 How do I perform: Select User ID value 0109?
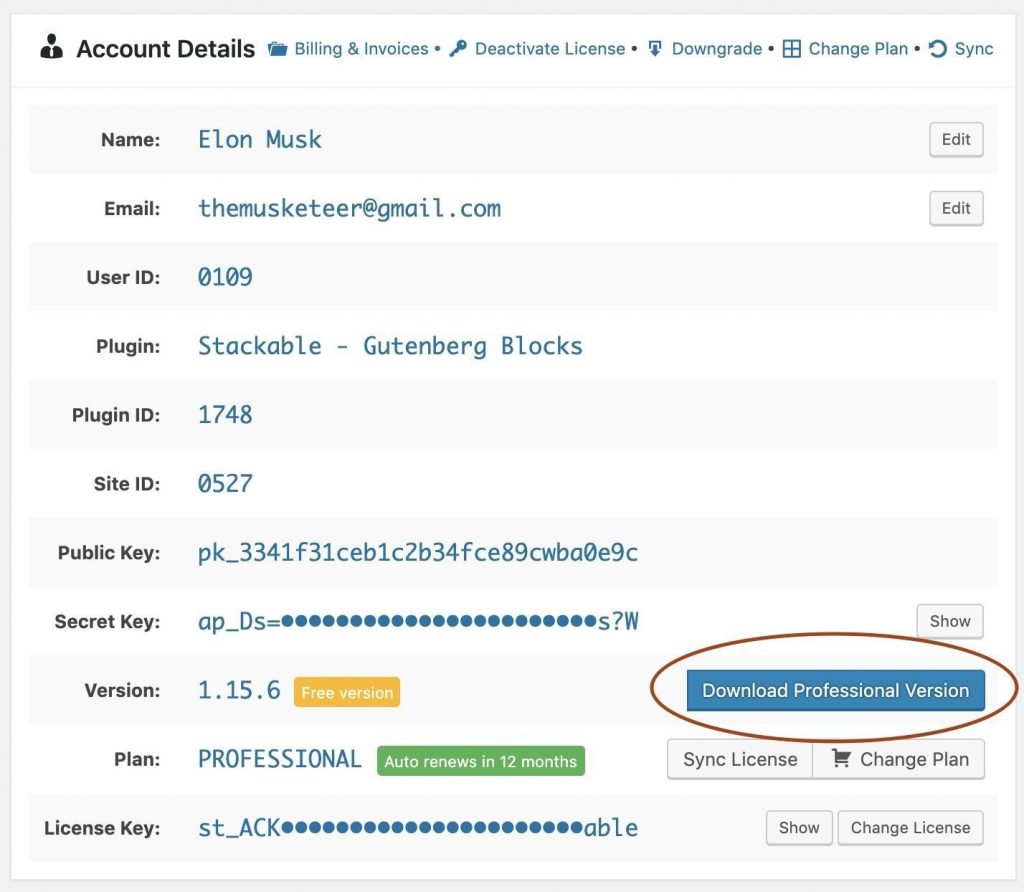click(225, 278)
